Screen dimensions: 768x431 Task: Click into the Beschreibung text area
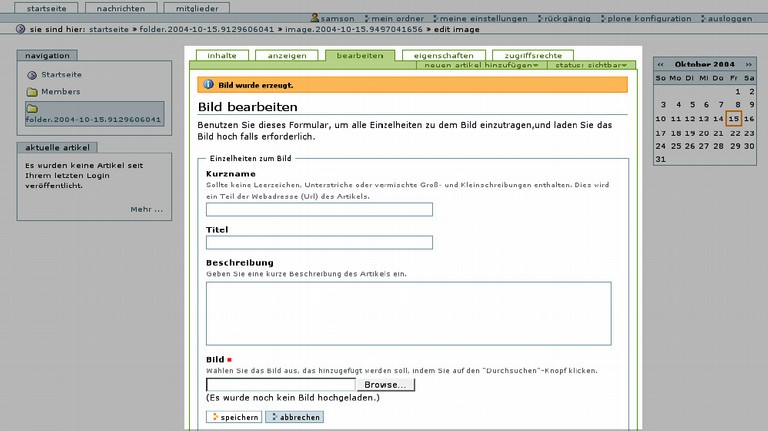pyautogui.click(x=408, y=313)
